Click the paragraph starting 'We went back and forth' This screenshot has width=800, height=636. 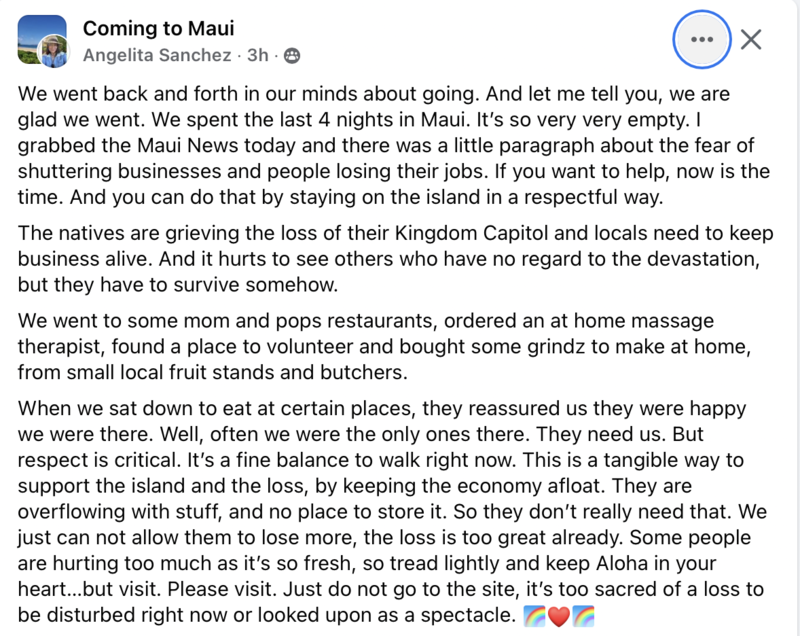(x=393, y=145)
